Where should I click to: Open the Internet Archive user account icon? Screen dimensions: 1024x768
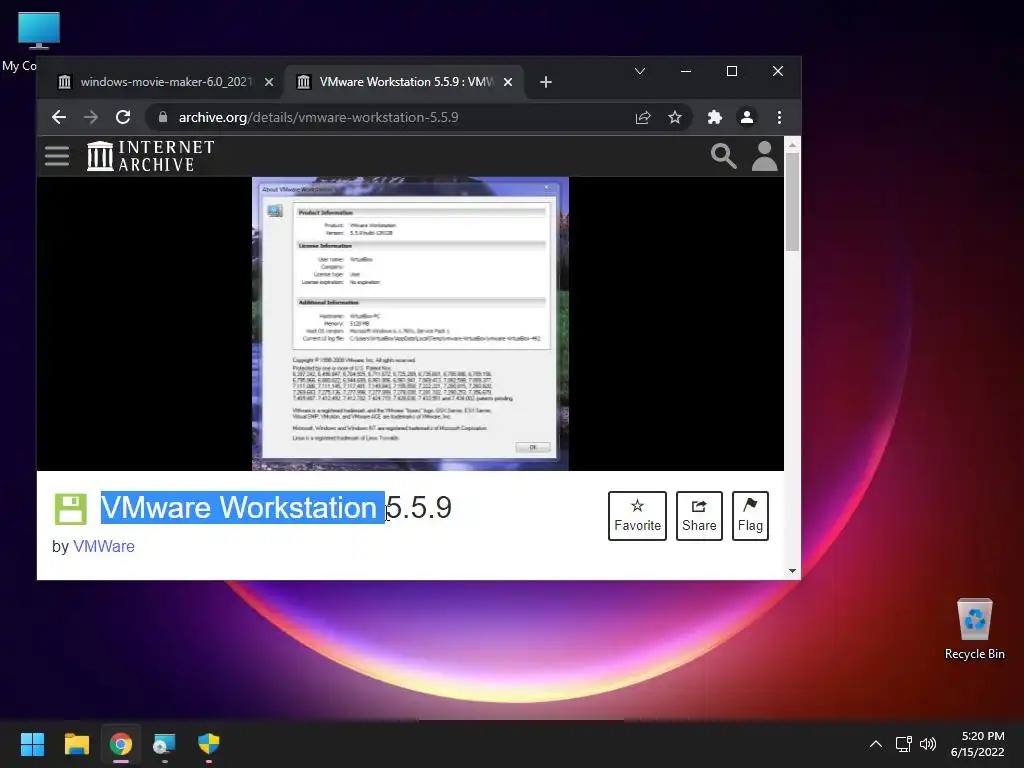point(764,156)
